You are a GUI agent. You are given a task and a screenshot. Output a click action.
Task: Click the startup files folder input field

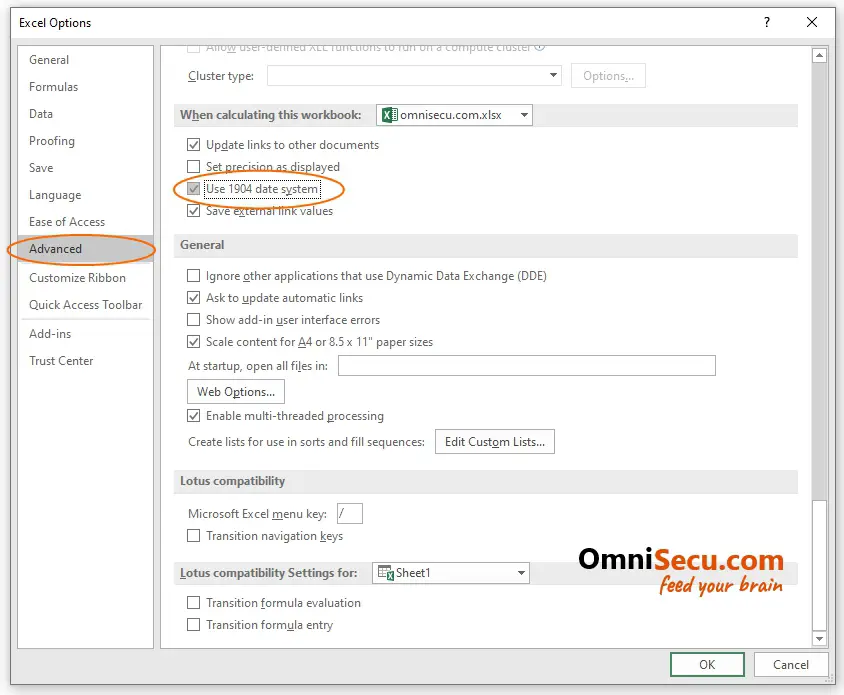click(526, 366)
